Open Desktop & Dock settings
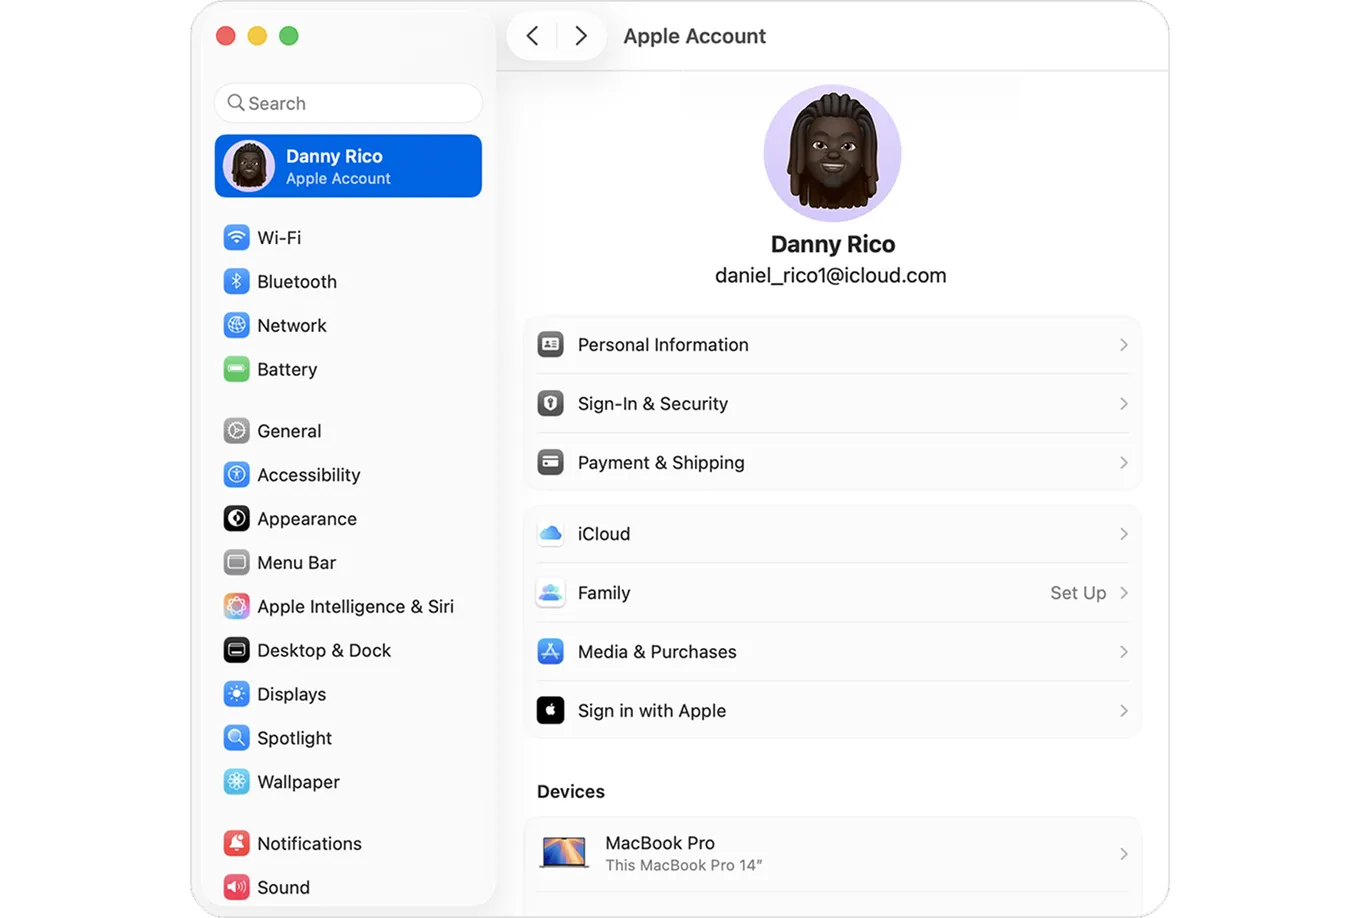The image size is (1360, 918). [x=348, y=650]
